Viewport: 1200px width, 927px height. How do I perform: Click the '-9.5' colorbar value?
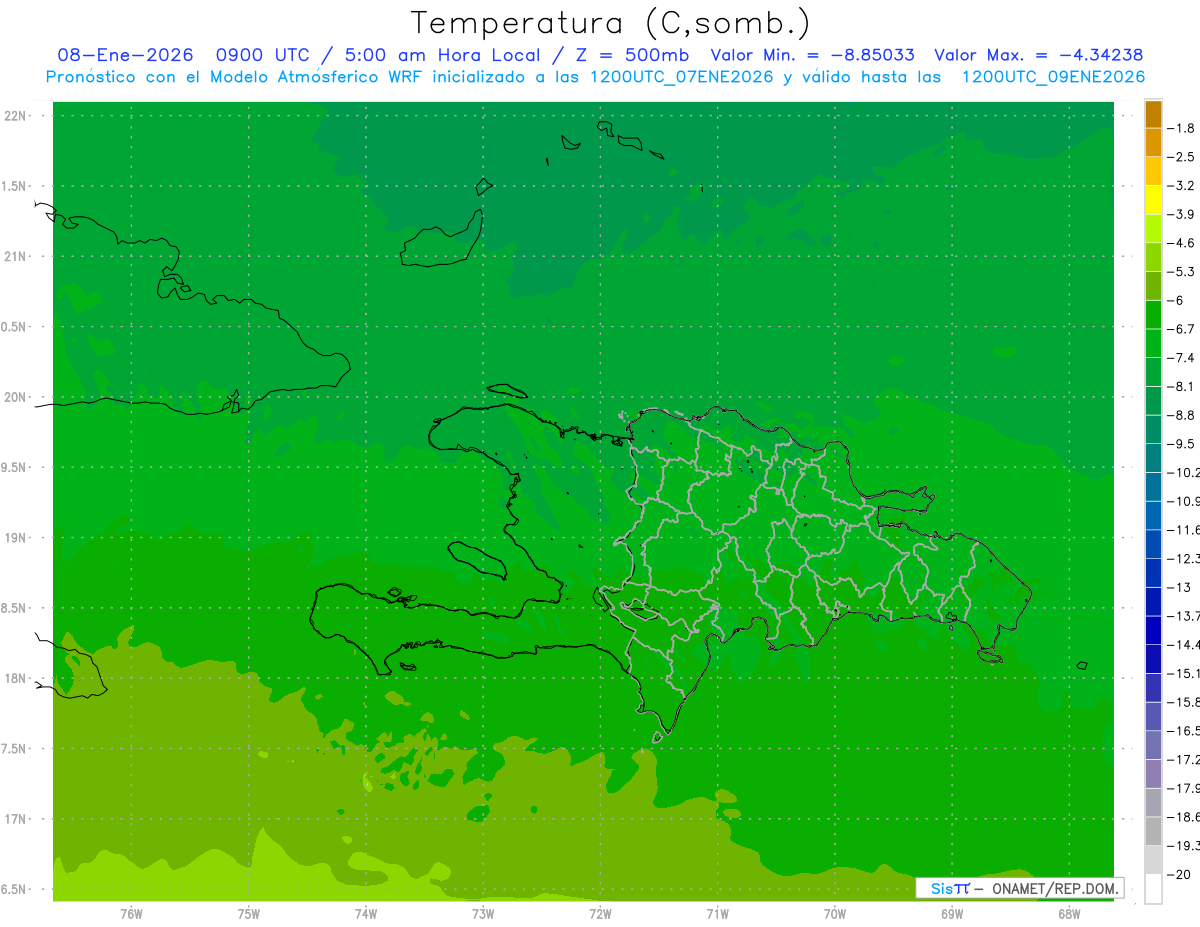point(1181,443)
